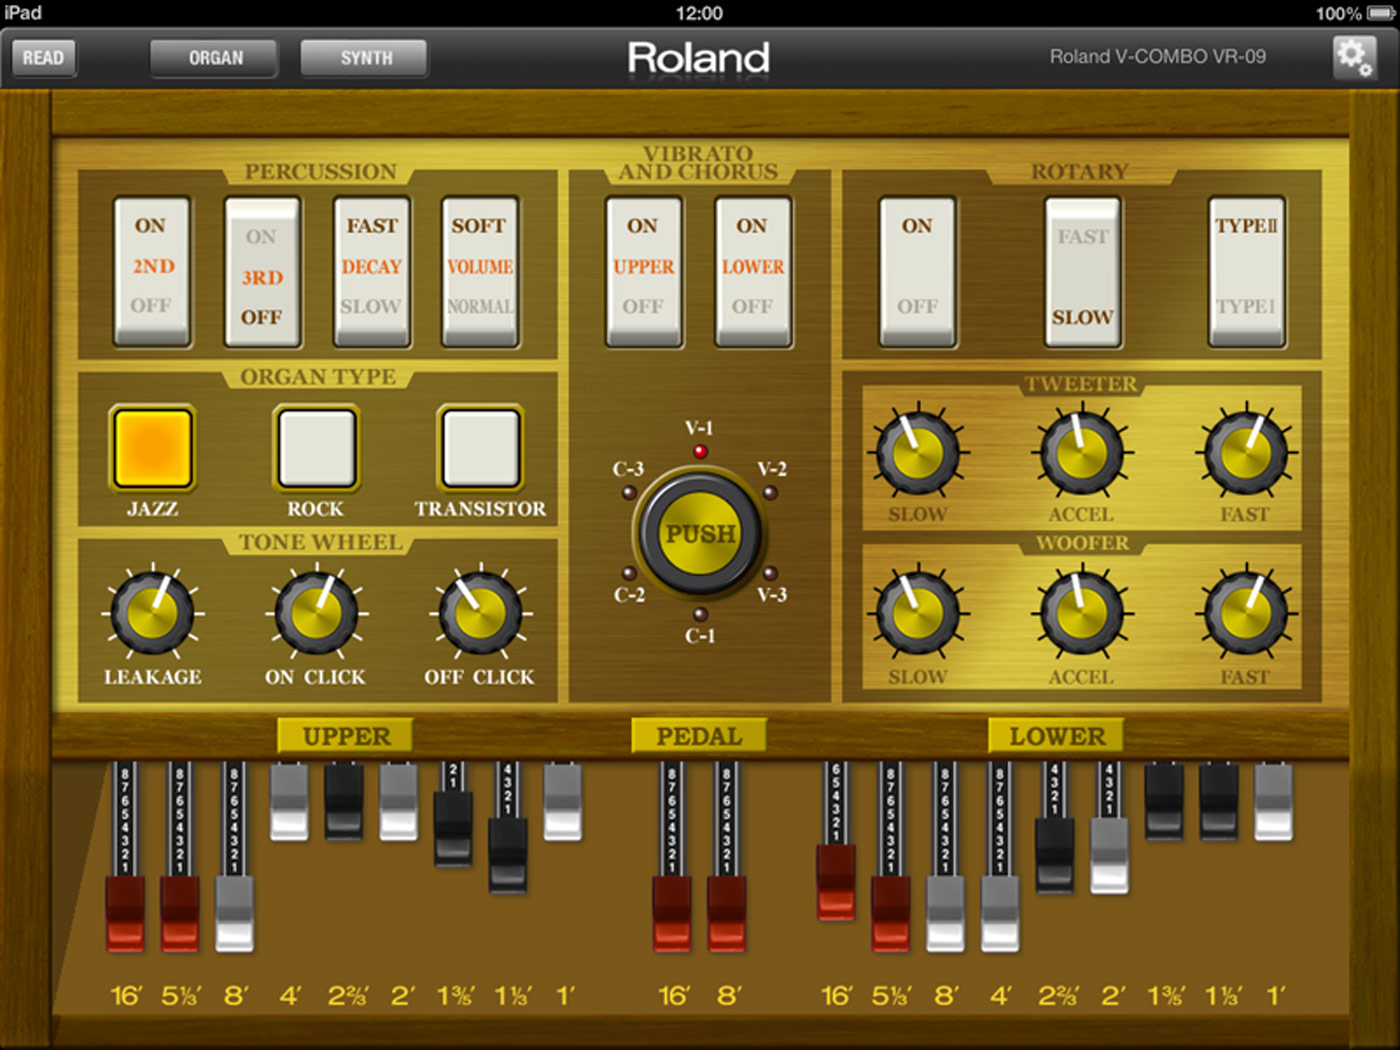Click the Upper 1⅓' black drawbar

[507, 857]
